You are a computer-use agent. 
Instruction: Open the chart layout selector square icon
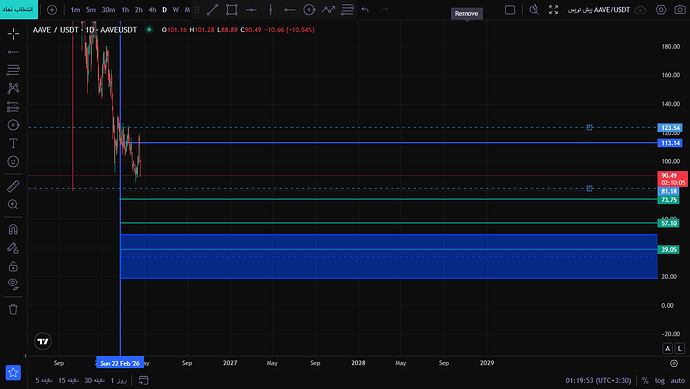[510, 10]
